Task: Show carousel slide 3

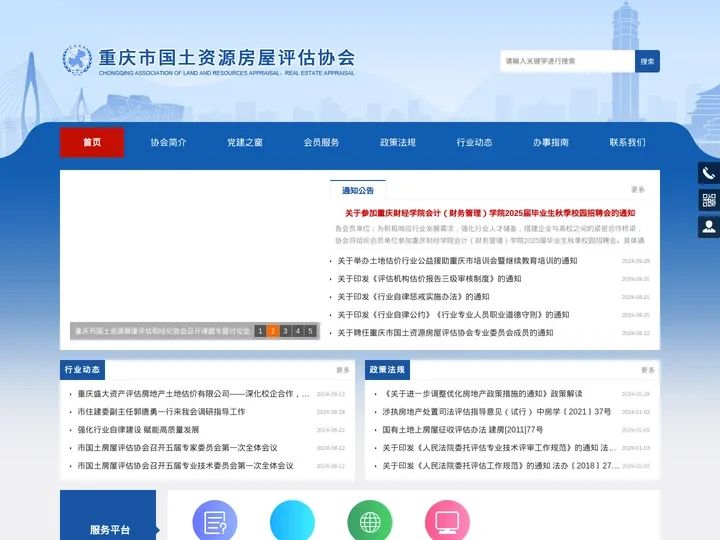Action: pyautogui.click(x=285, y=331)
